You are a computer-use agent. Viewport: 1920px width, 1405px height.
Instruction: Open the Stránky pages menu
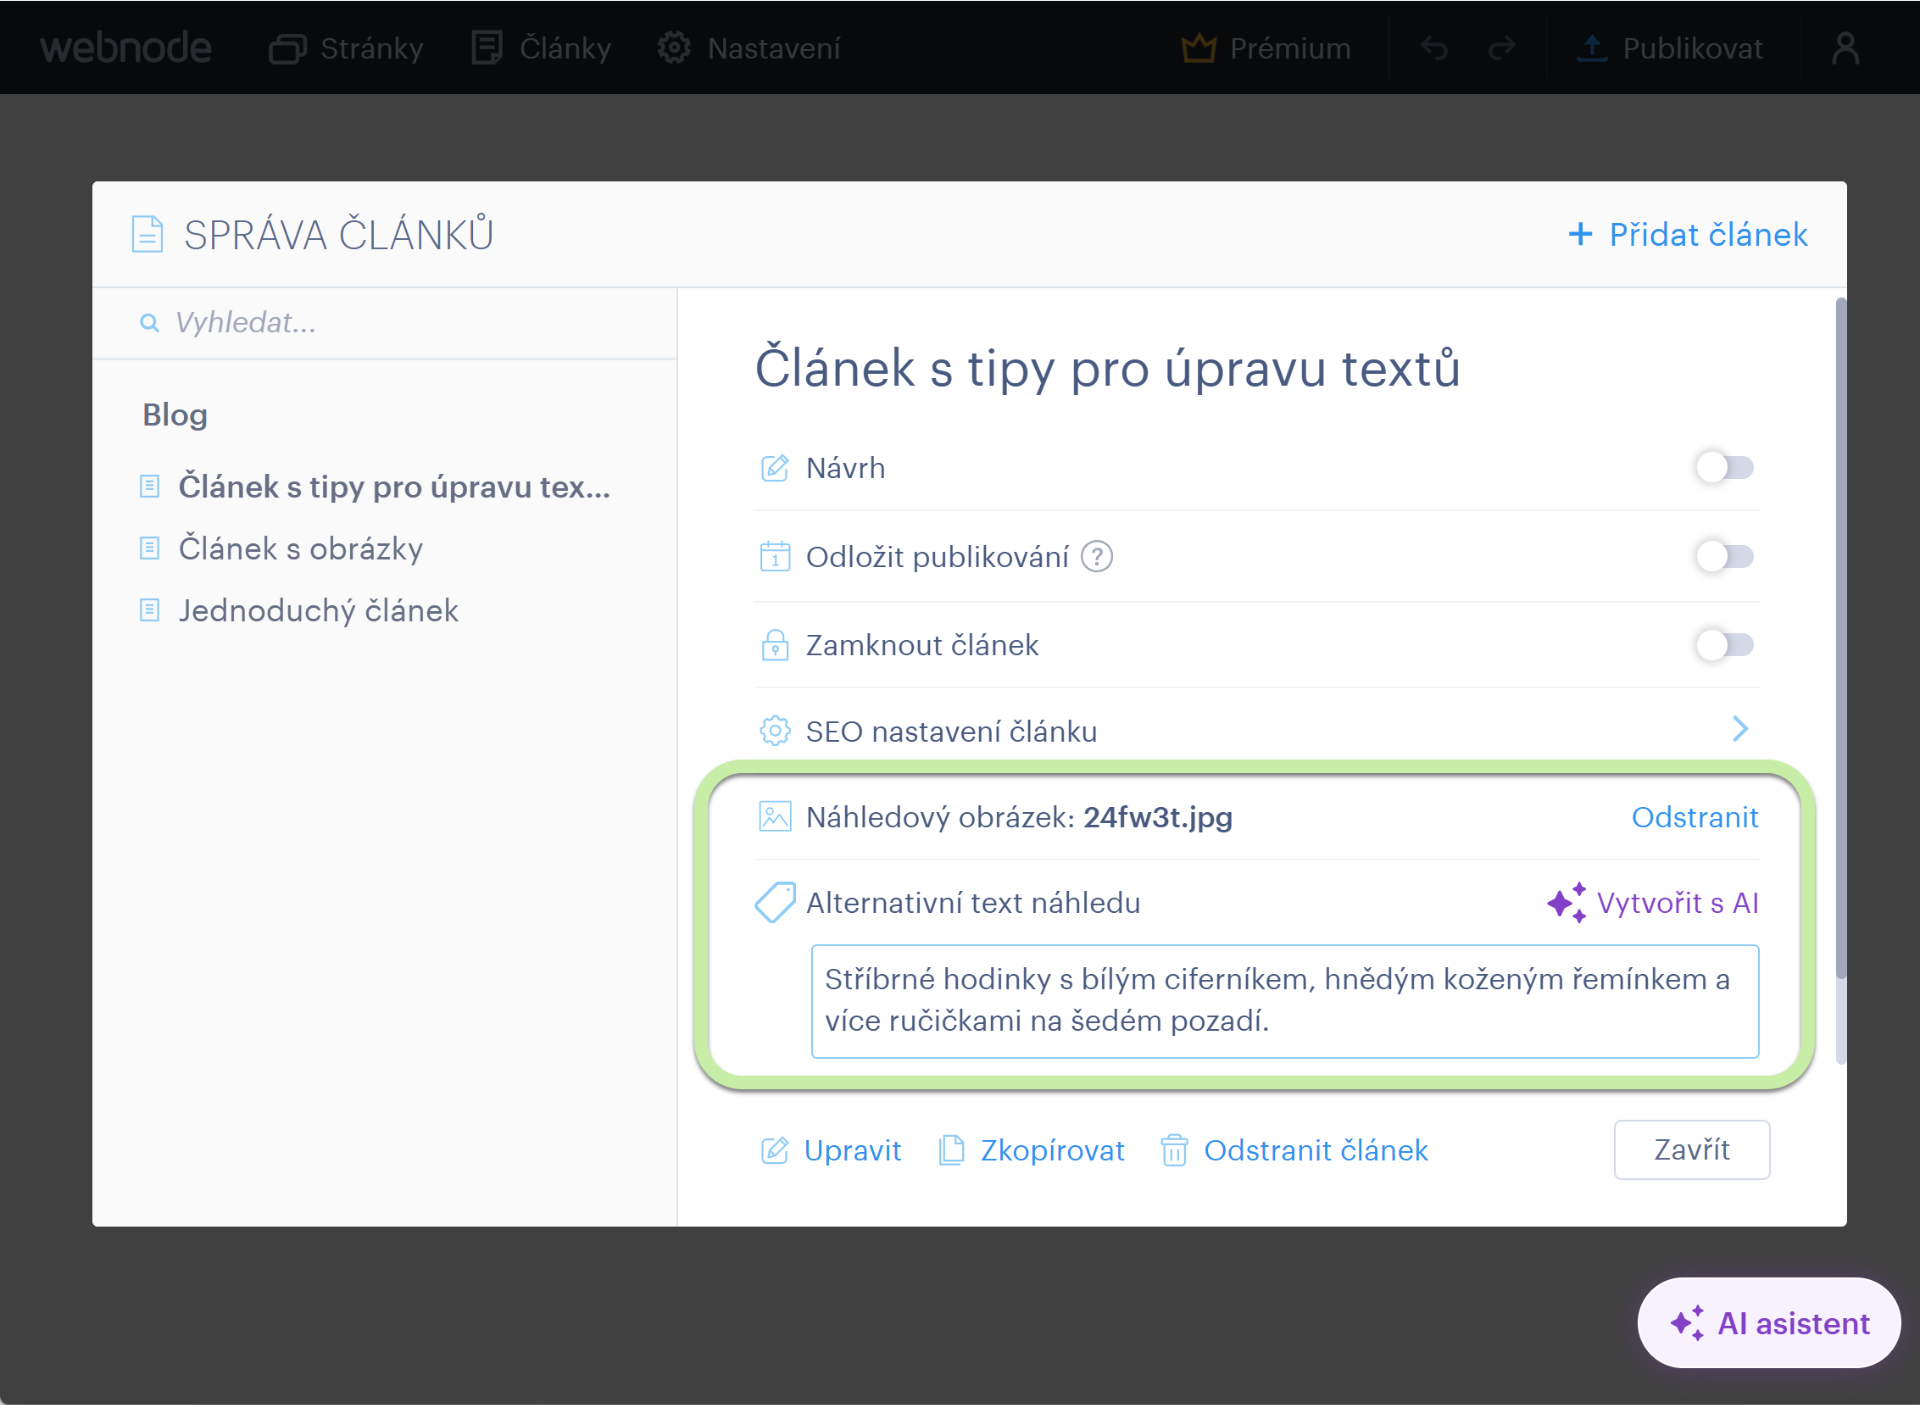click(346, 48)
